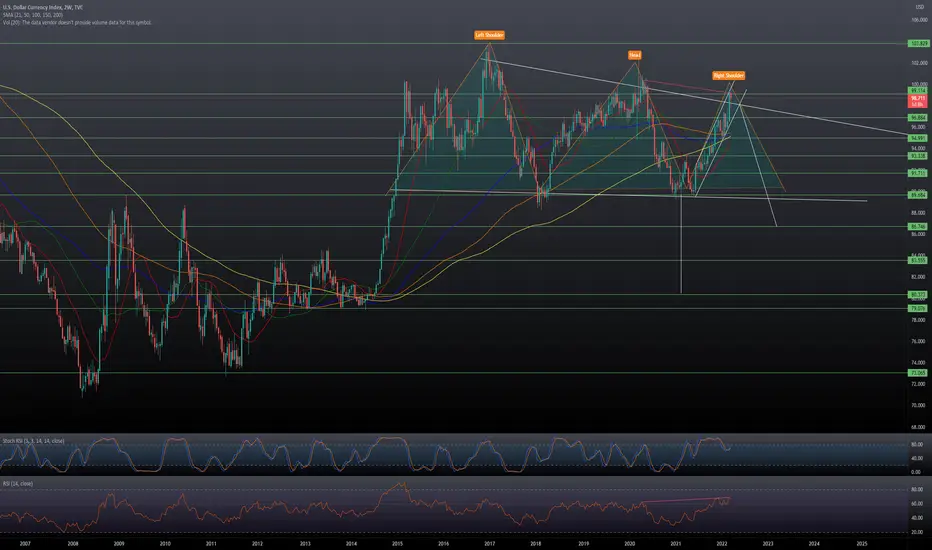Click the 2021 label on time axis
The height and width of the screenshot is (550, 932).
click(676, 543)
